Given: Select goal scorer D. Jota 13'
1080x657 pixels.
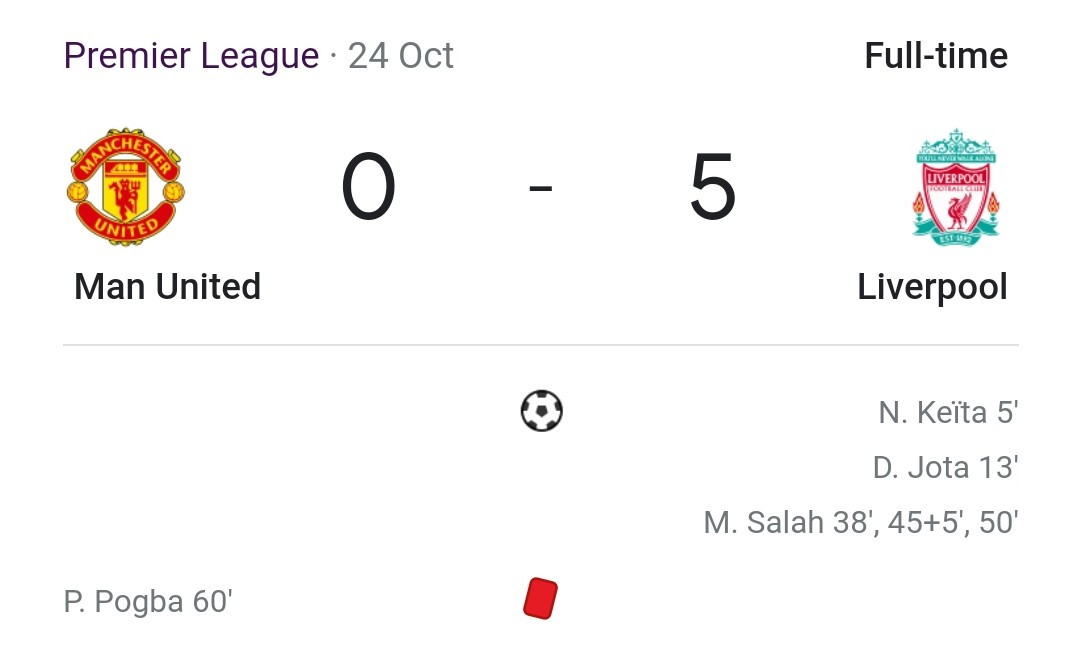Looking at the screenshot, I should tap(946, 468).
